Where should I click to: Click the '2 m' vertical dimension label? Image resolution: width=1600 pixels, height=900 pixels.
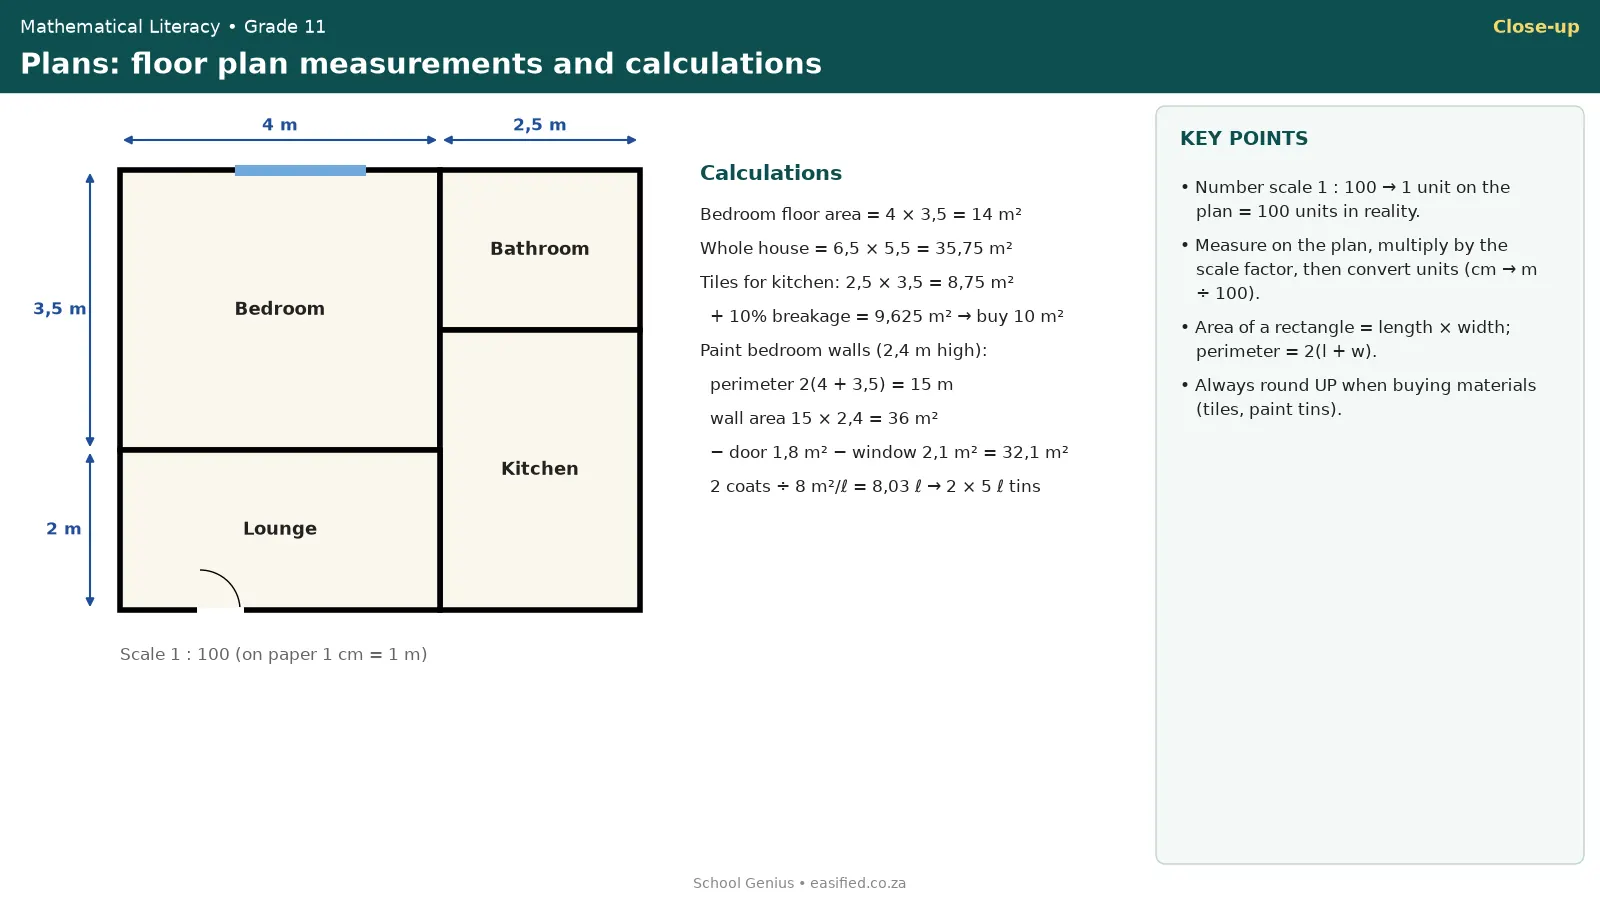point(64,529)
